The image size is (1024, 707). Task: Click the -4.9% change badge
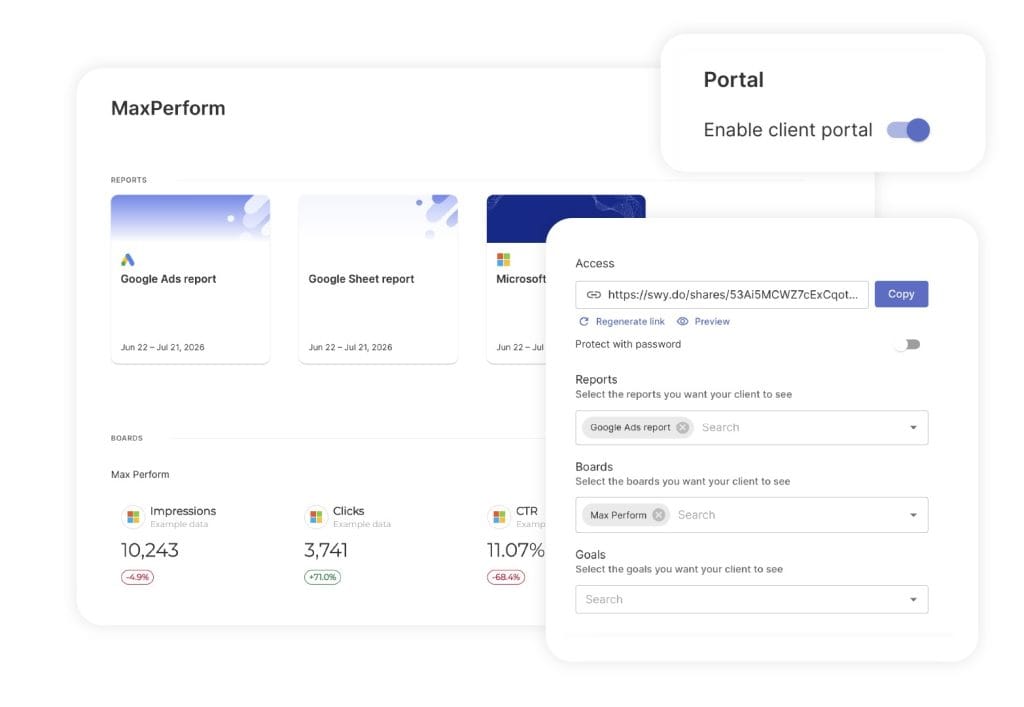pos(137,577)
